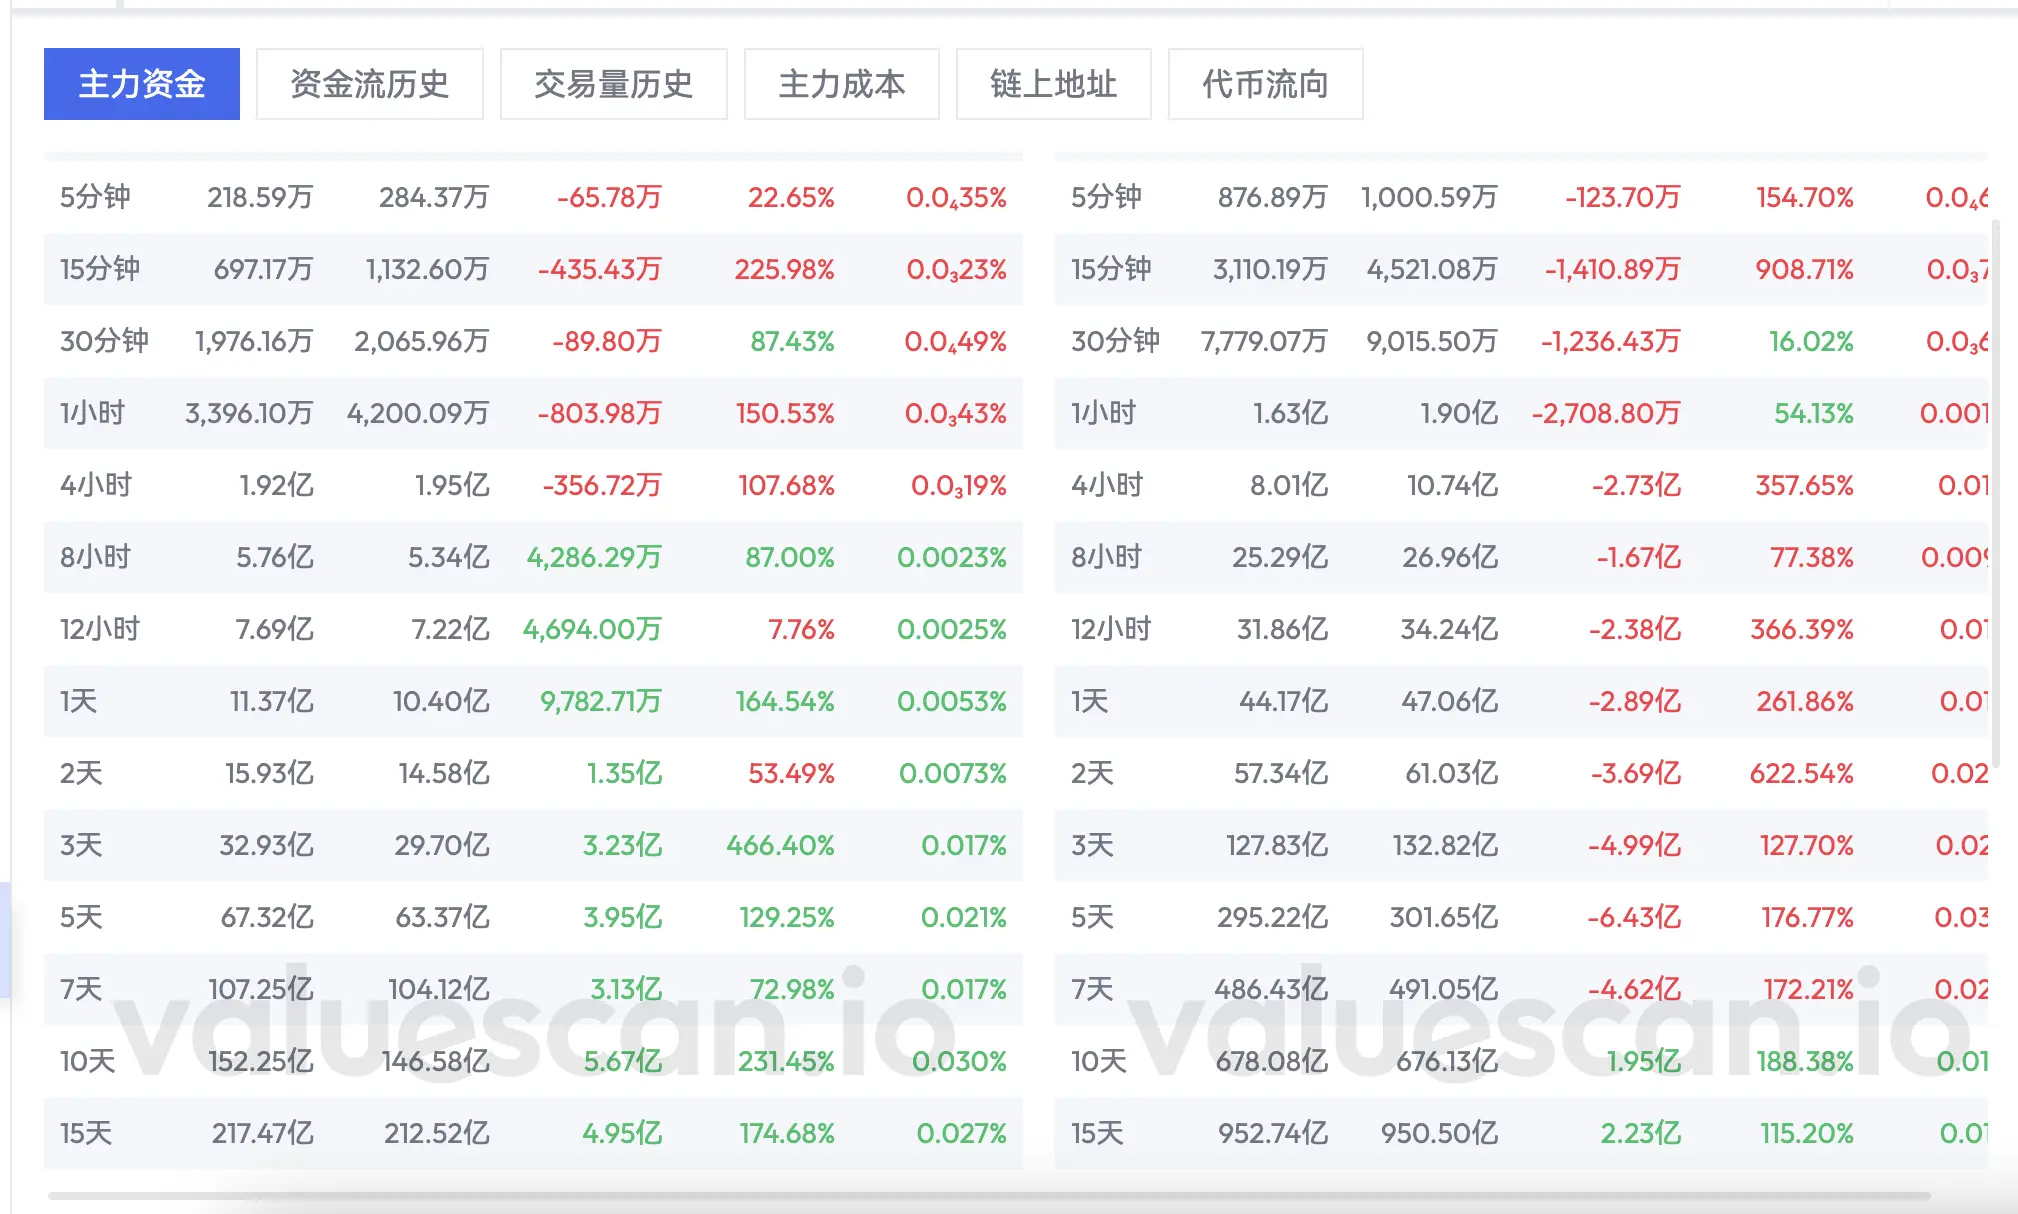Open the 链上地址 tab
This screenshot has width=2018, height=1214.
(1053, 84)
